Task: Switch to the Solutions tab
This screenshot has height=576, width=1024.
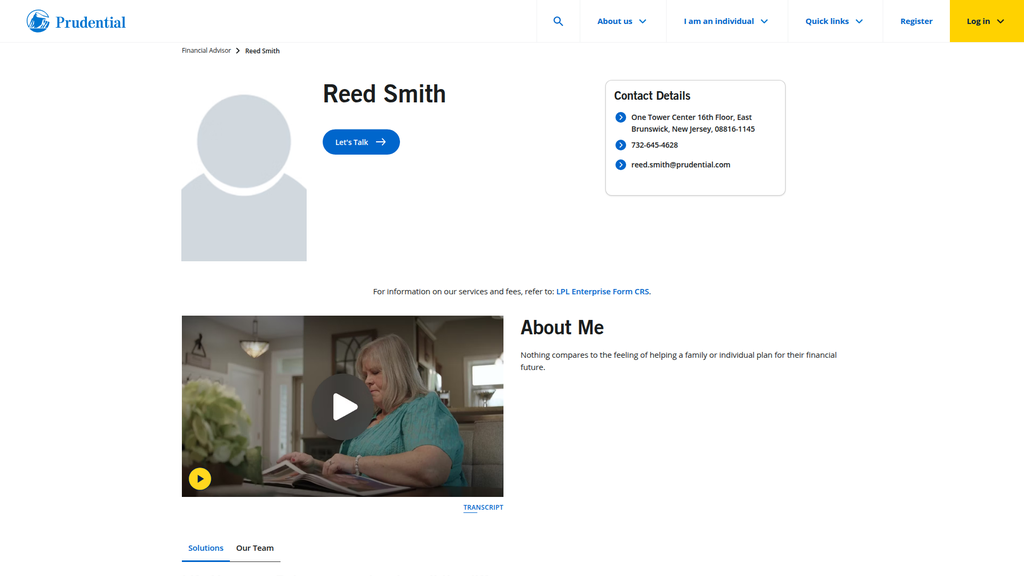Action: coord(206,548)
